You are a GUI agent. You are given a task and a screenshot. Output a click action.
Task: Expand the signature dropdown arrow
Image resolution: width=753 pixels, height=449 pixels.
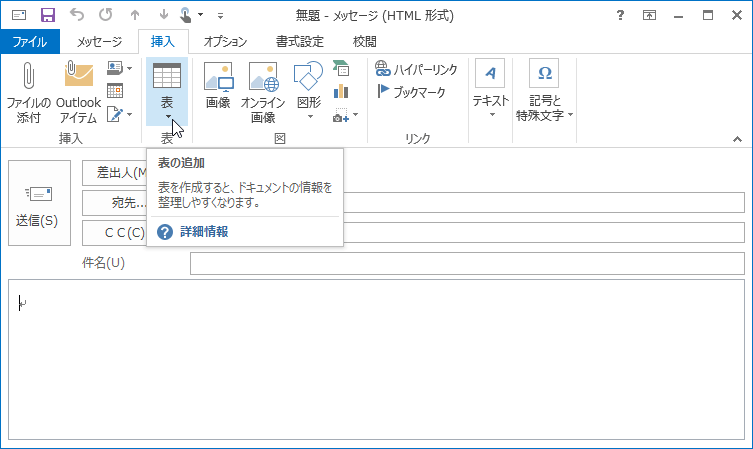129,114
